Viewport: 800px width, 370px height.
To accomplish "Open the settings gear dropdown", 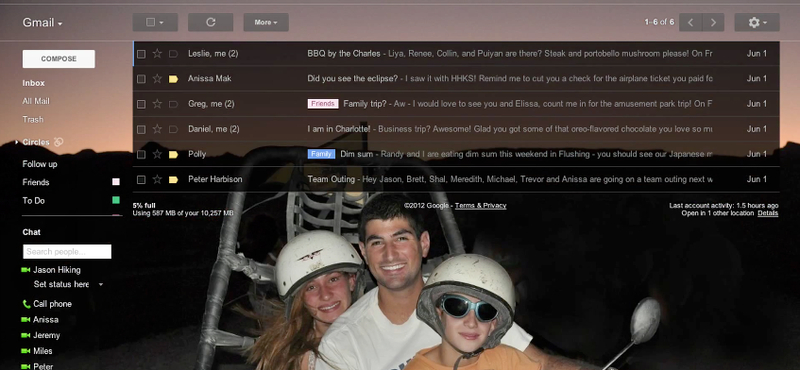I will pos(757,22).
